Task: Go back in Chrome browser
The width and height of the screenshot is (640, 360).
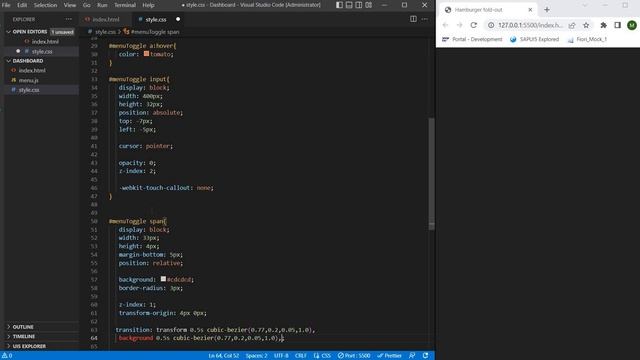Action: point(445,25)
